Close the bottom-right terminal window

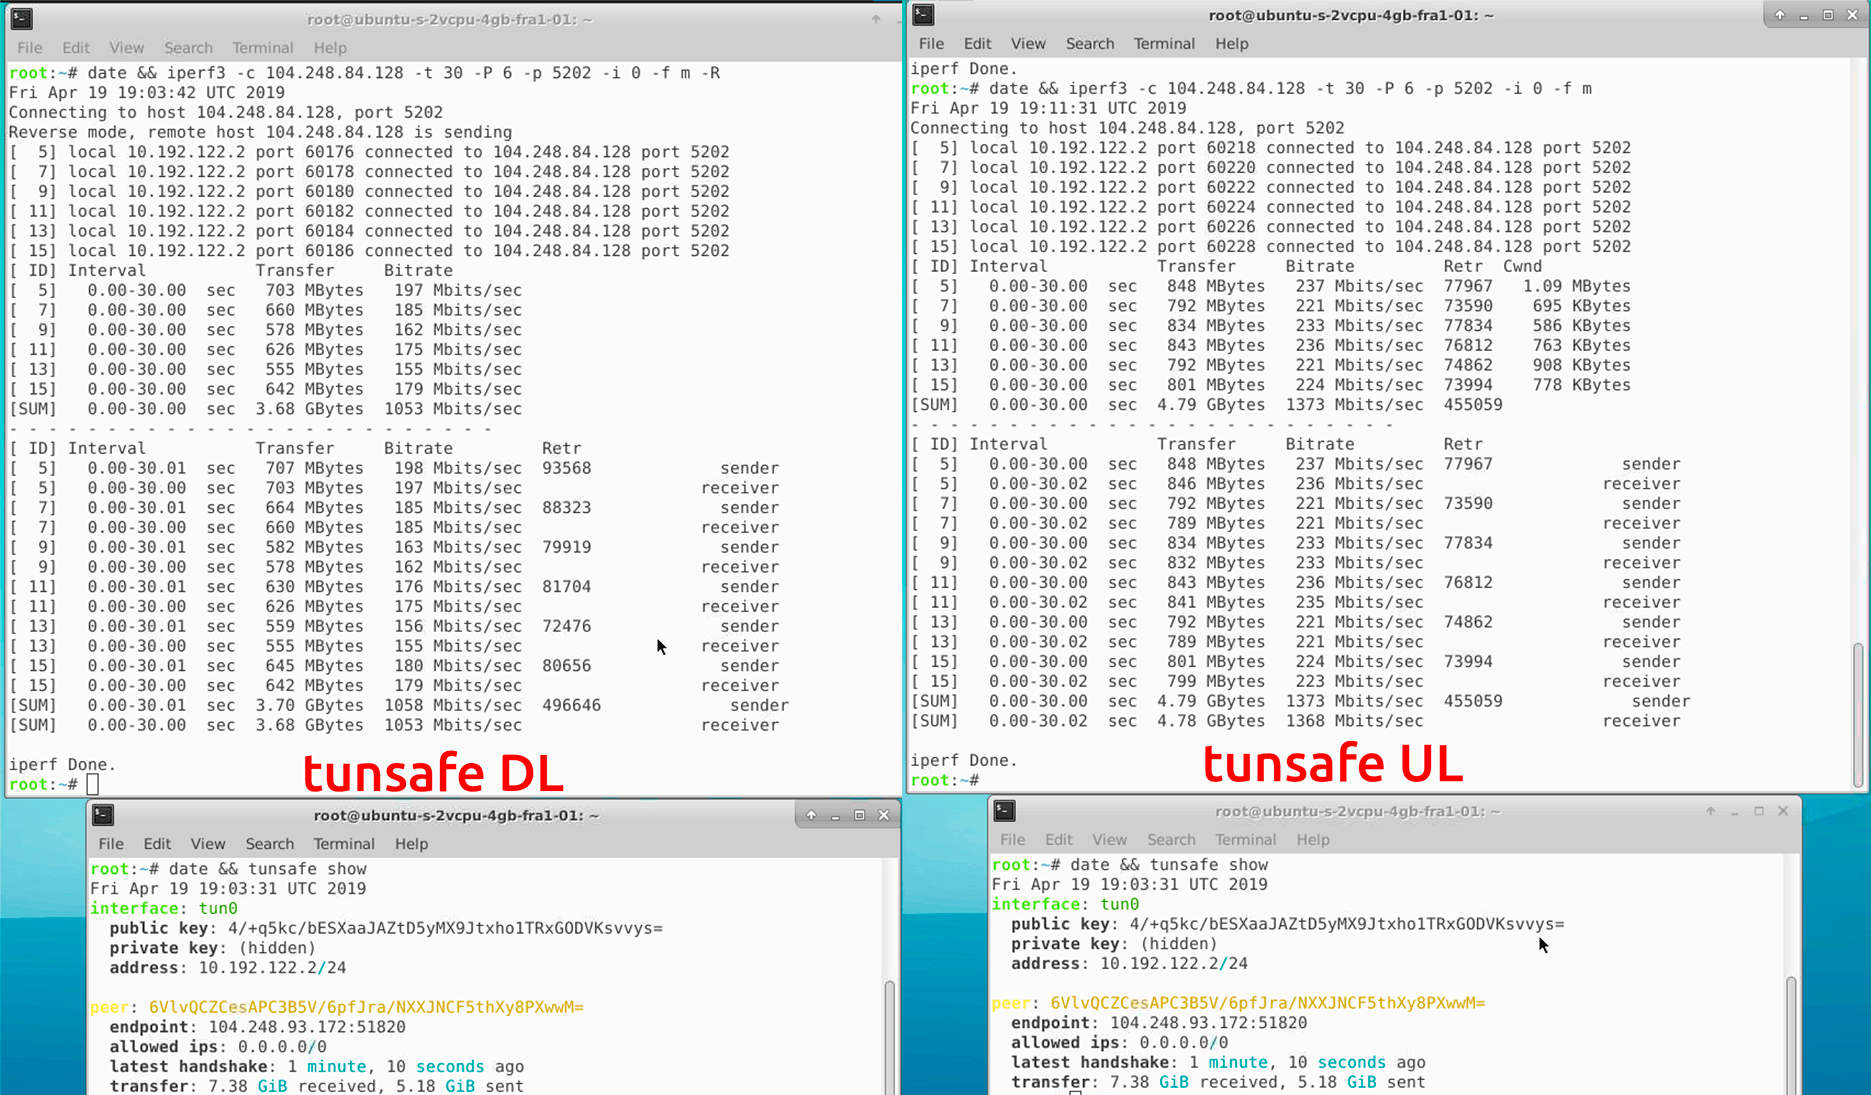(1783, 811)
